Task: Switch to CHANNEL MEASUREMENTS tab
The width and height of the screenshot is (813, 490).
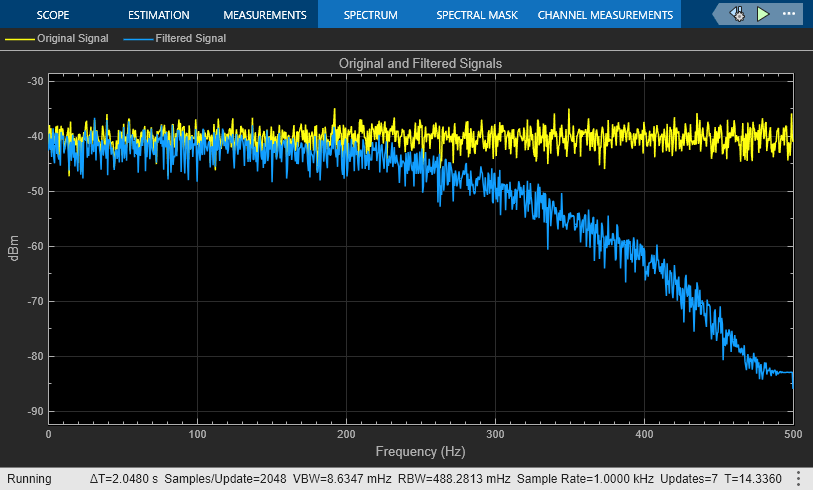Action: pyautogui.click(x=605, y=15)
